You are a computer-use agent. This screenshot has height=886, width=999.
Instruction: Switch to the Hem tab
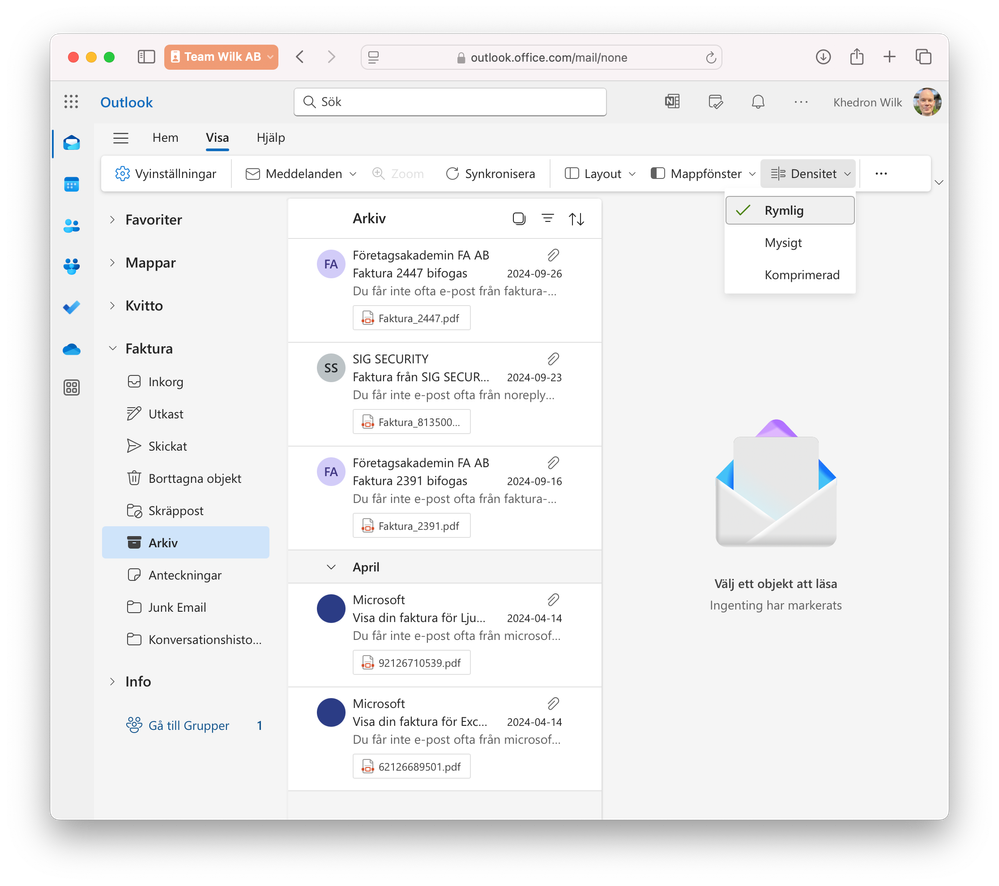[165, 138]
